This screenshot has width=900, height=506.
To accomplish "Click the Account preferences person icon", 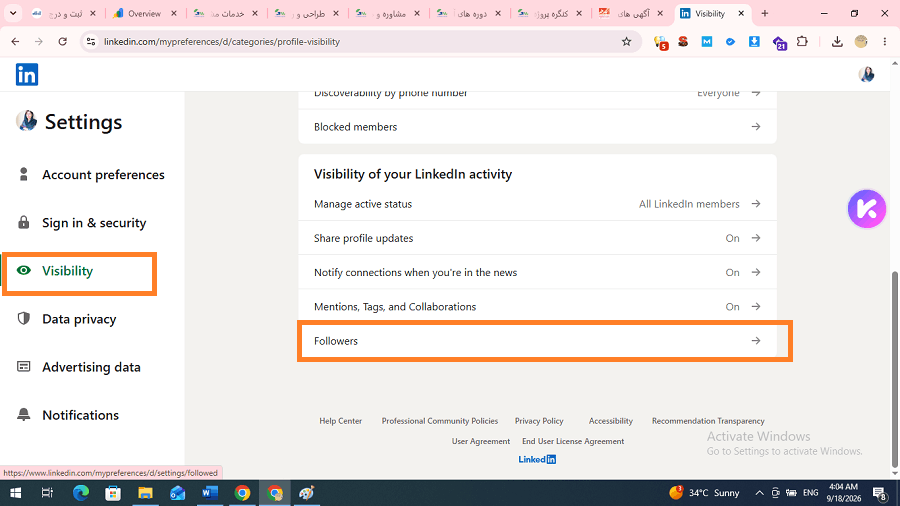I will coord(24,174).
